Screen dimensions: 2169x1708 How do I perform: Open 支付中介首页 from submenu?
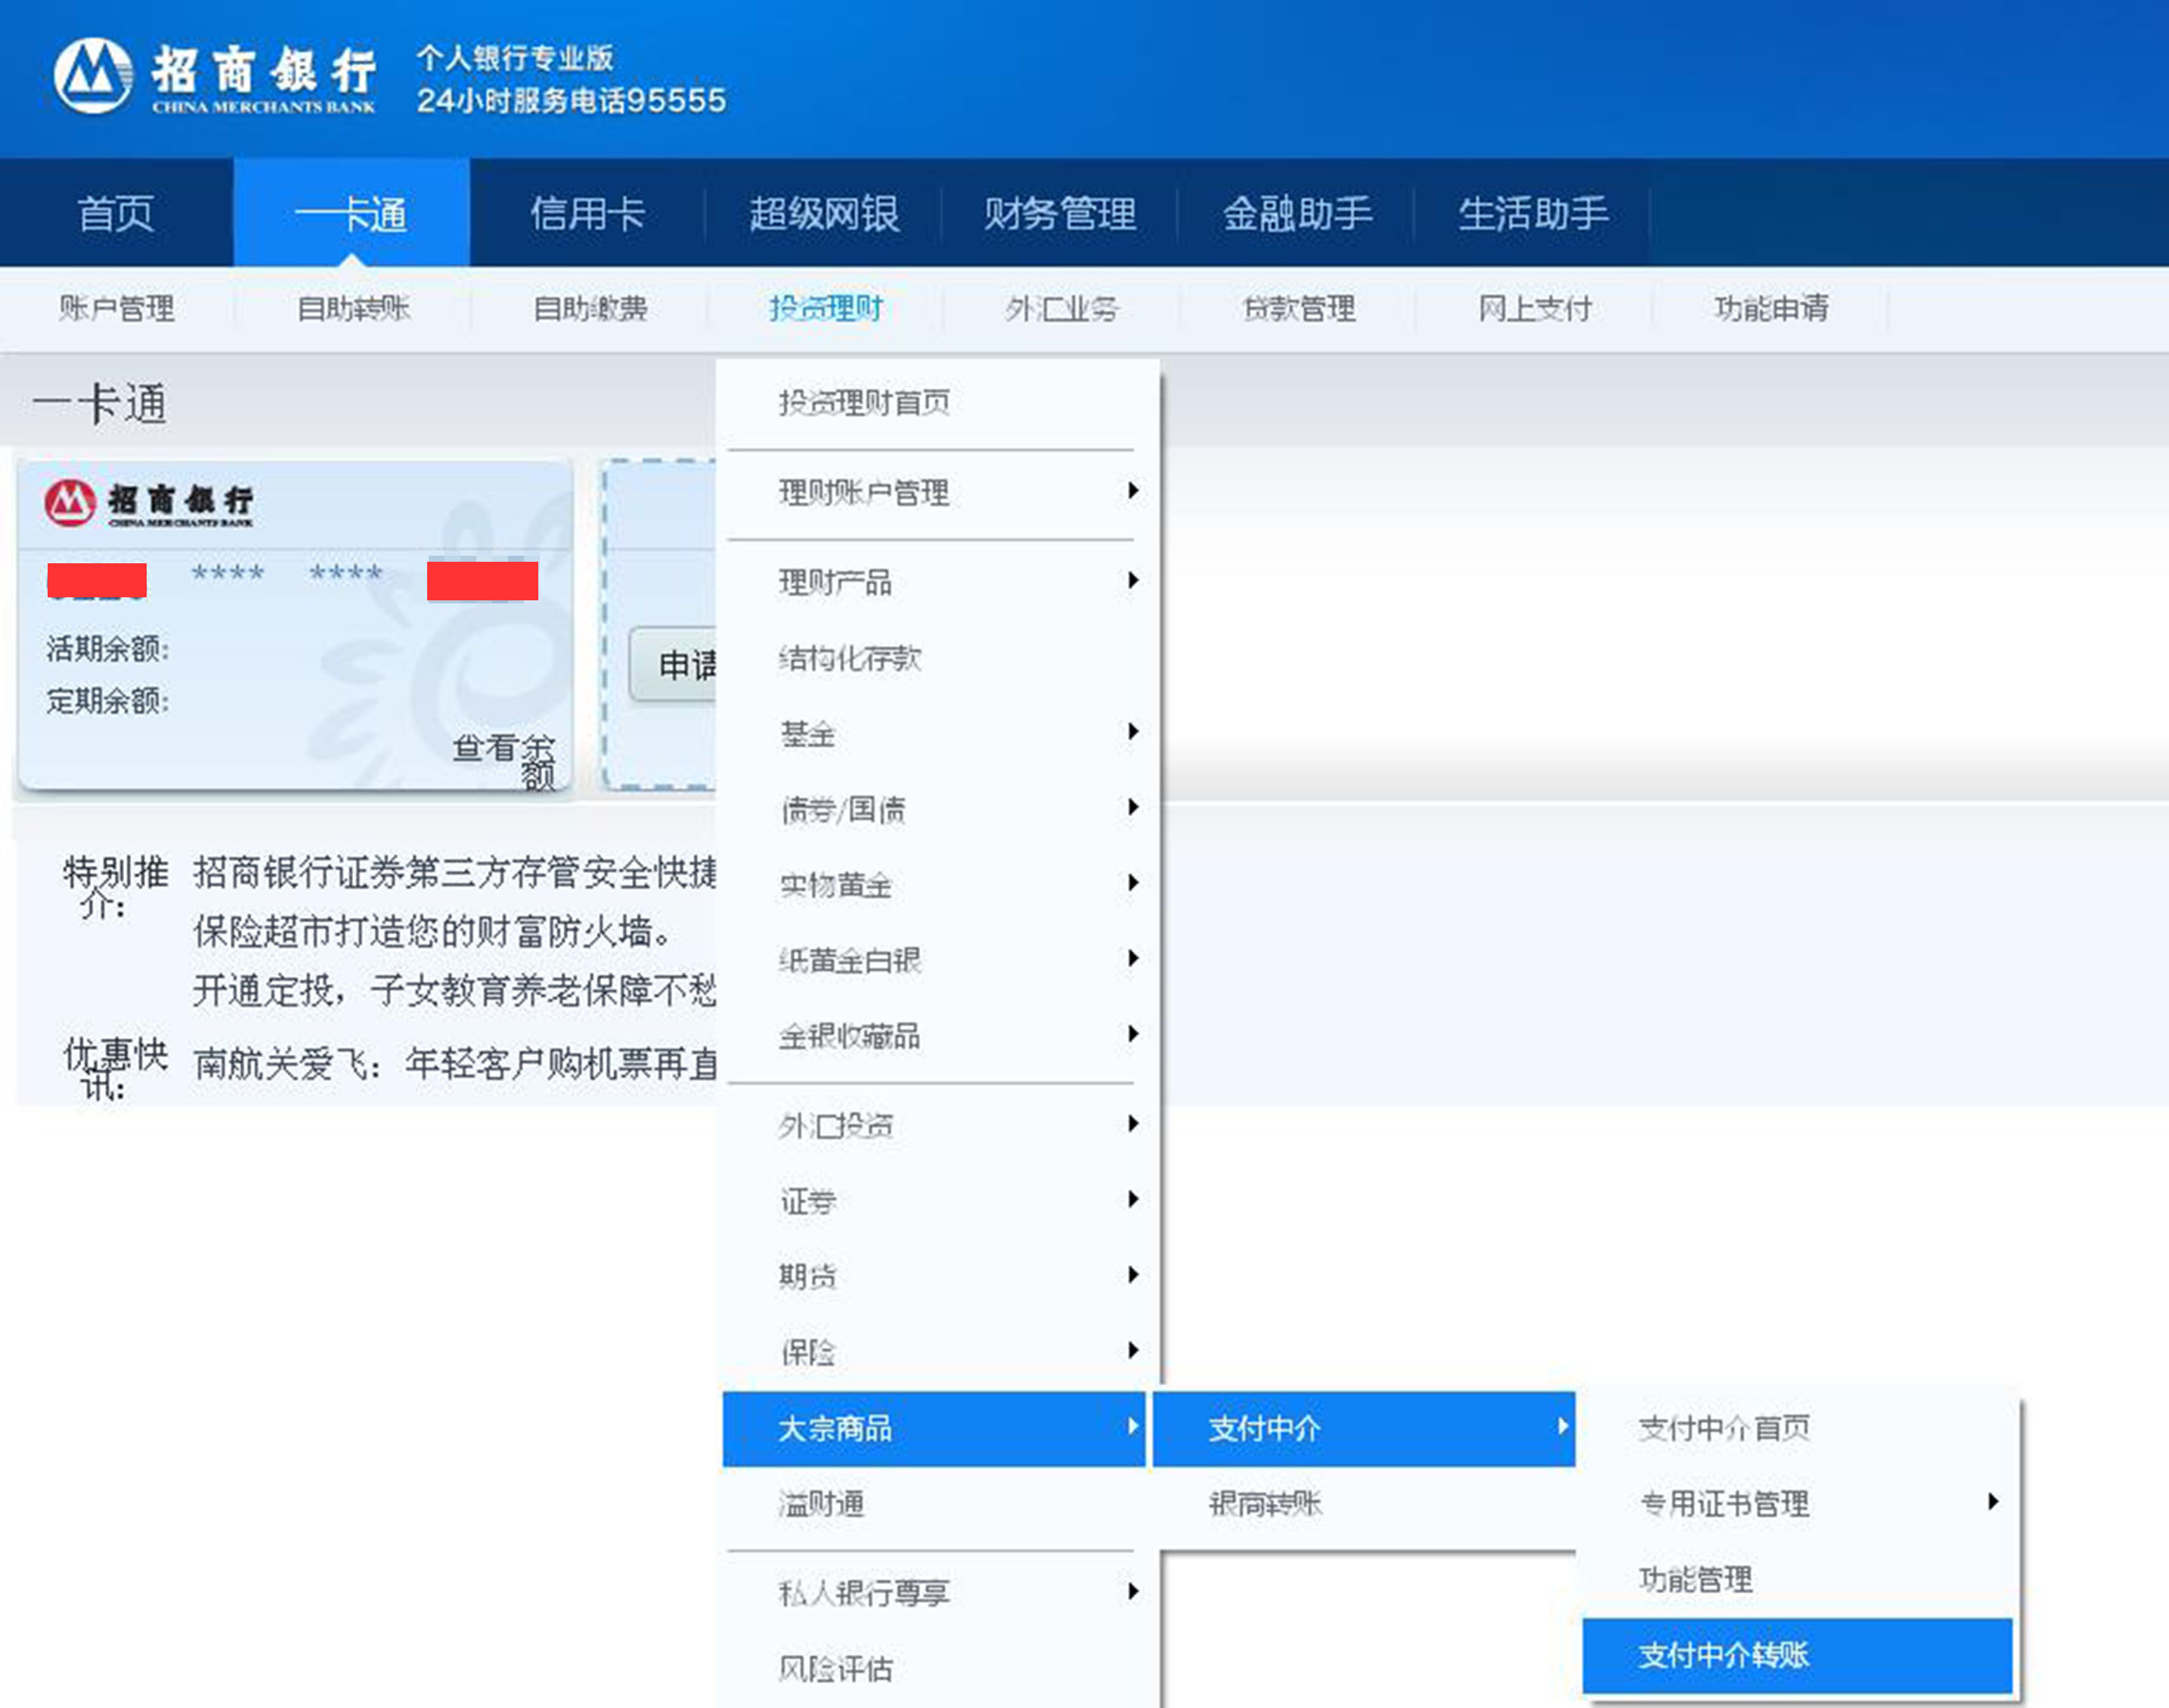[x=1723, y=1428]
